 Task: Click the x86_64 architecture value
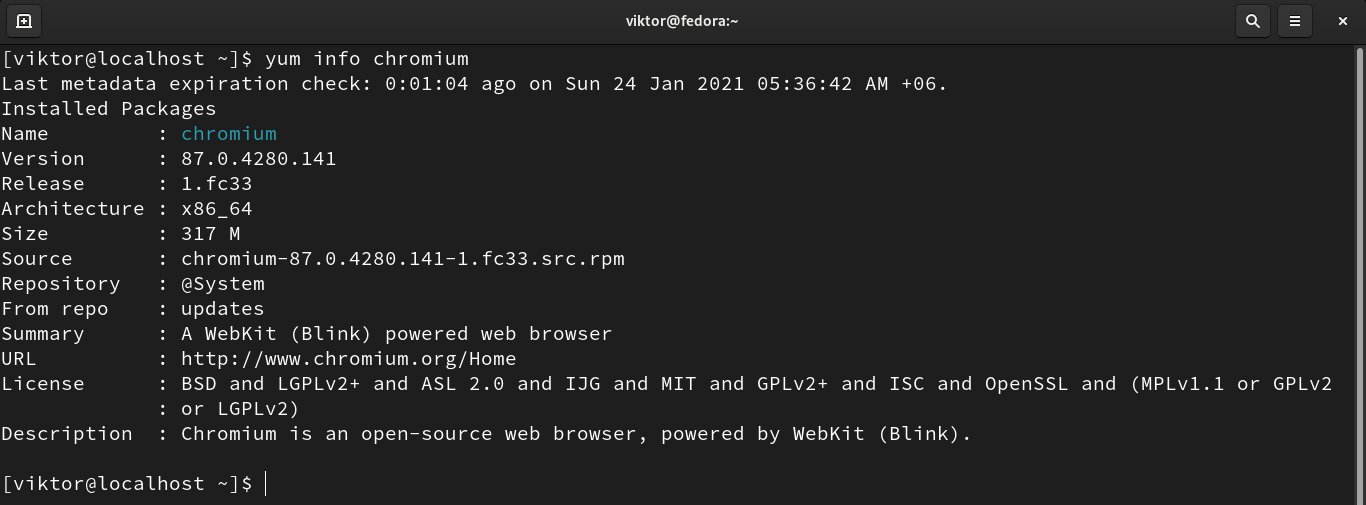(216, 209)
